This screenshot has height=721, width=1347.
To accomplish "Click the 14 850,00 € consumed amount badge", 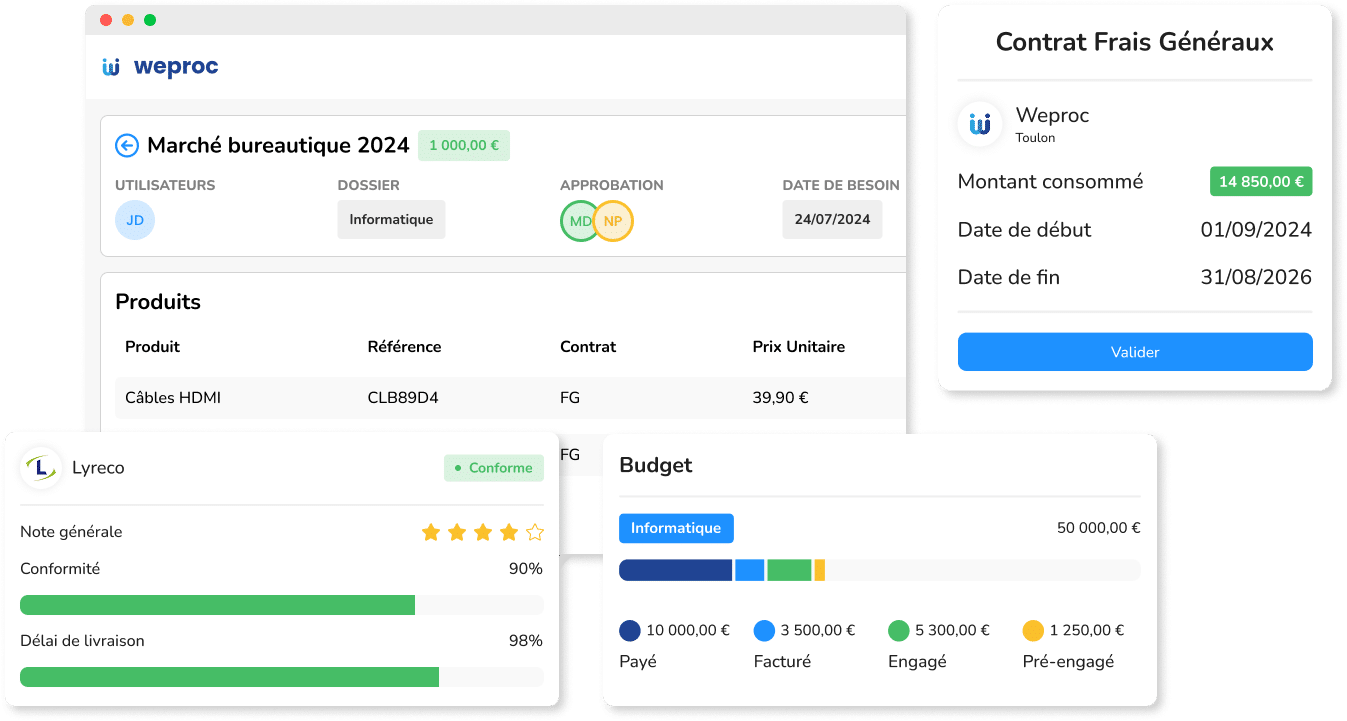I will (1261, 182).
